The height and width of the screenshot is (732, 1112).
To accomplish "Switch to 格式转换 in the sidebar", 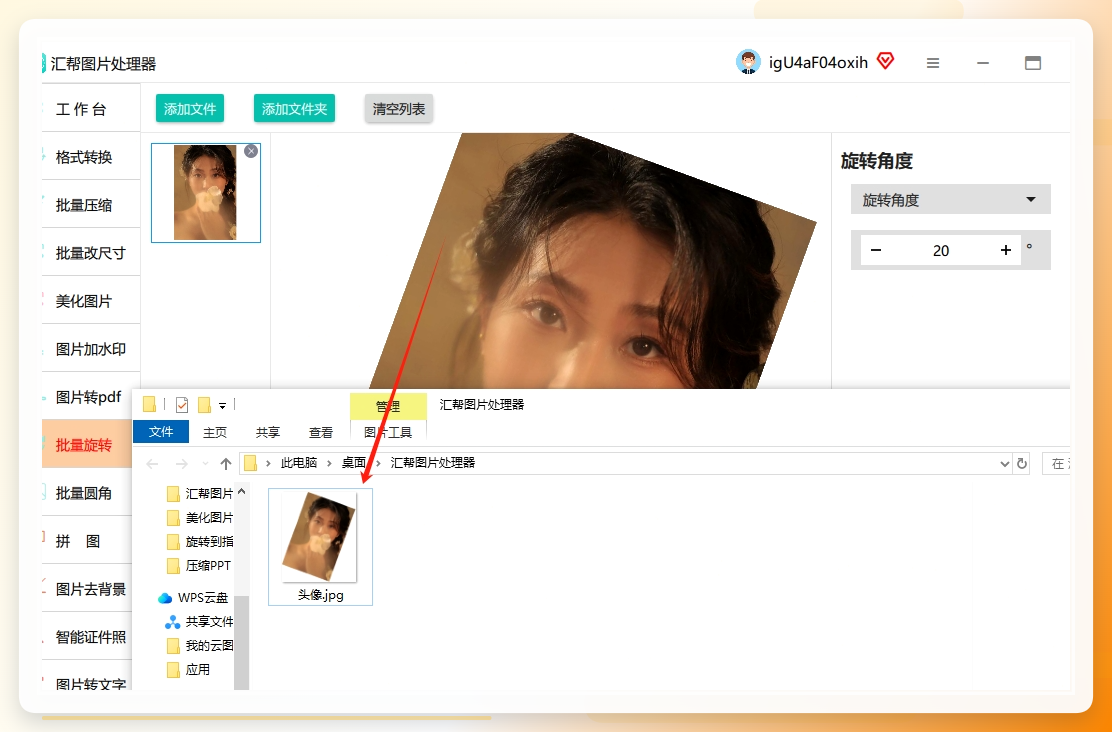I will click(x=91, y=157).
